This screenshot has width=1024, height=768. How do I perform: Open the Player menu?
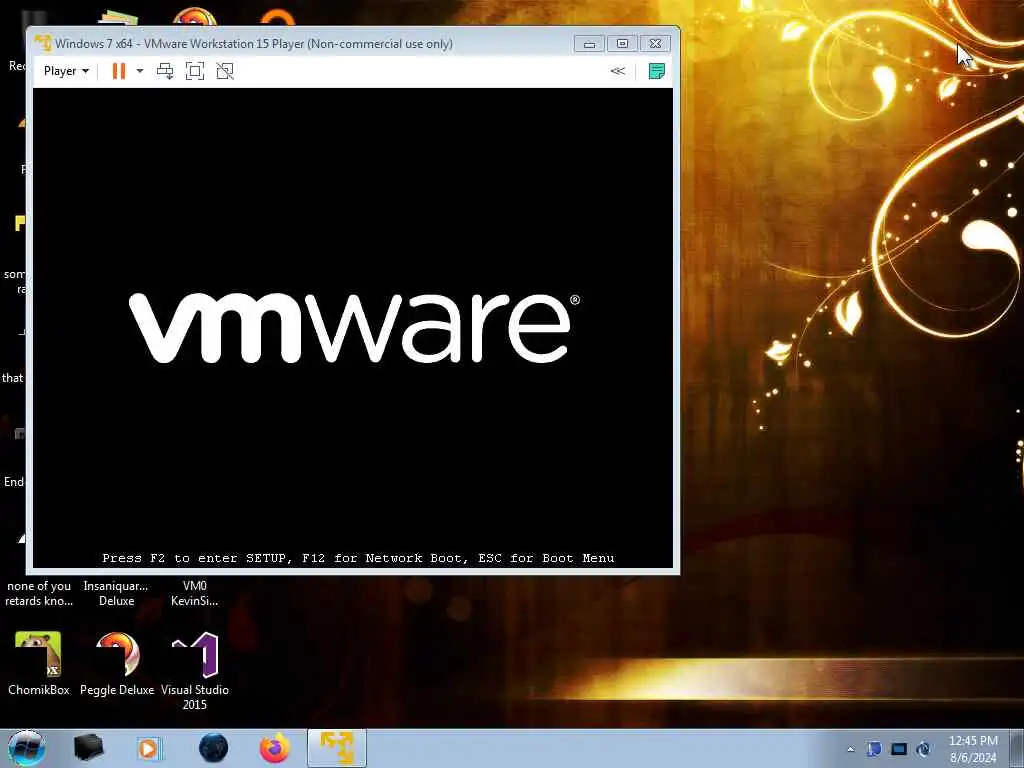66,71
